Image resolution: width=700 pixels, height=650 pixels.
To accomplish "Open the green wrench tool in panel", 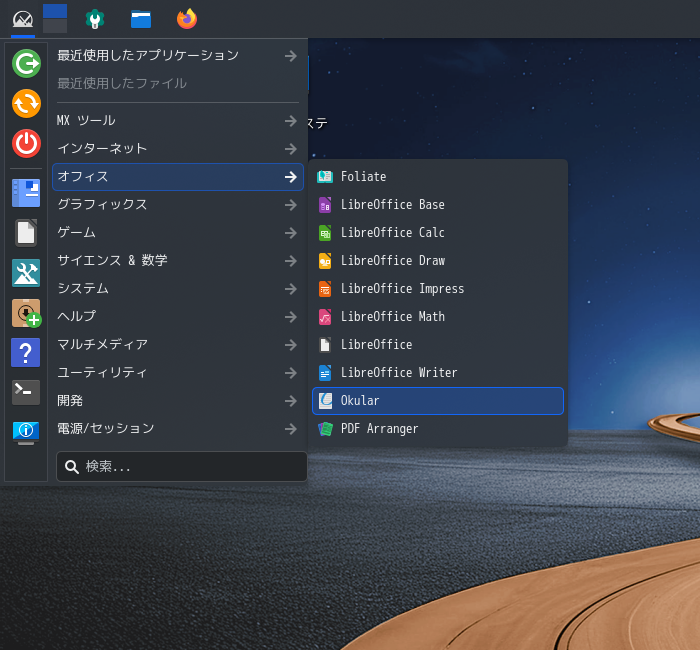I will point(95,19).
